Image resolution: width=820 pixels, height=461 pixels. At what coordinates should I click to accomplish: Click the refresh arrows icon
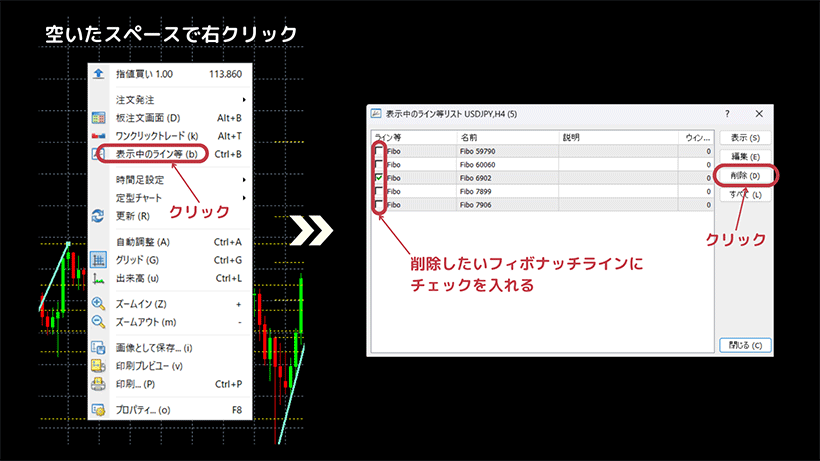(x=98, y=216)
